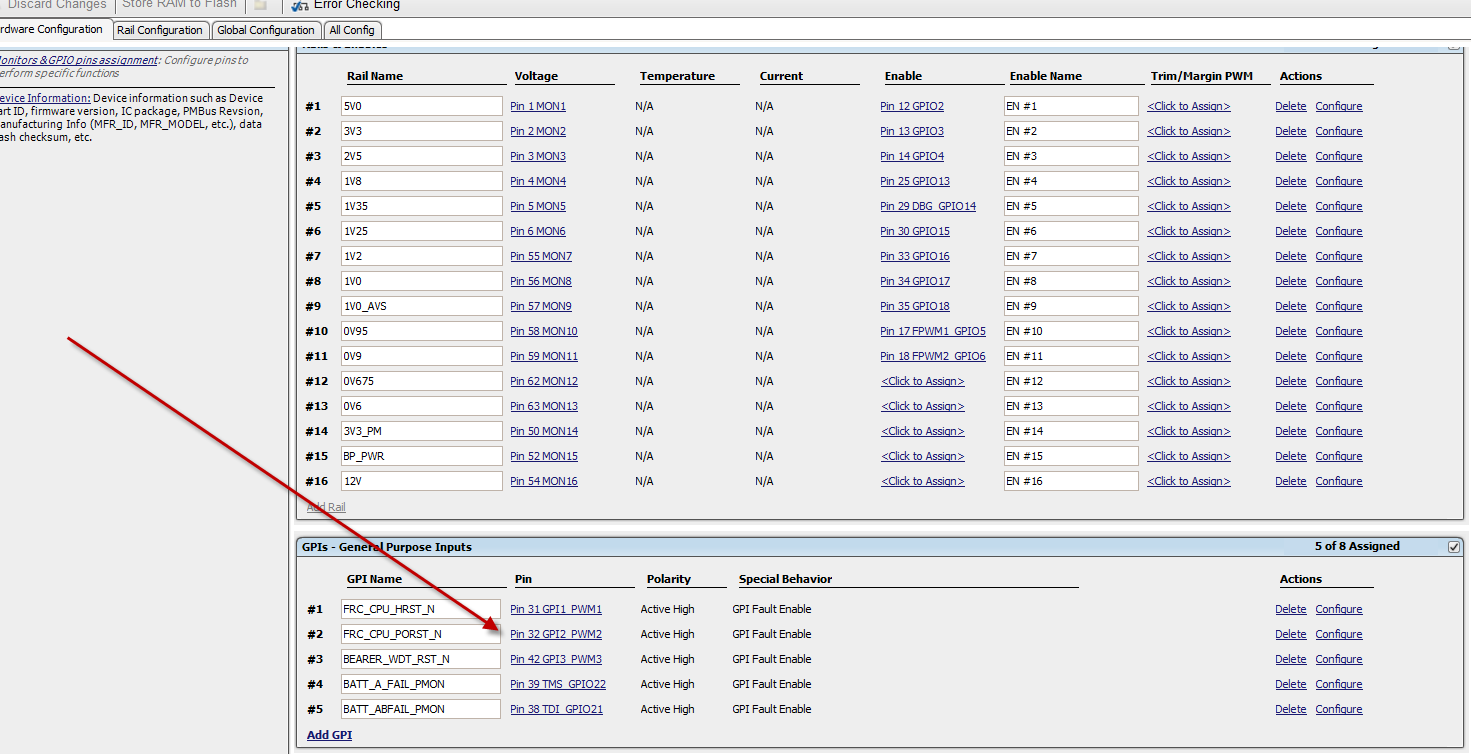Image resolution: width=1471 pixels, height=754 pixels.
Task: Edit the BEARER_WDT_RST_N GPI name field
Action: 420,659
